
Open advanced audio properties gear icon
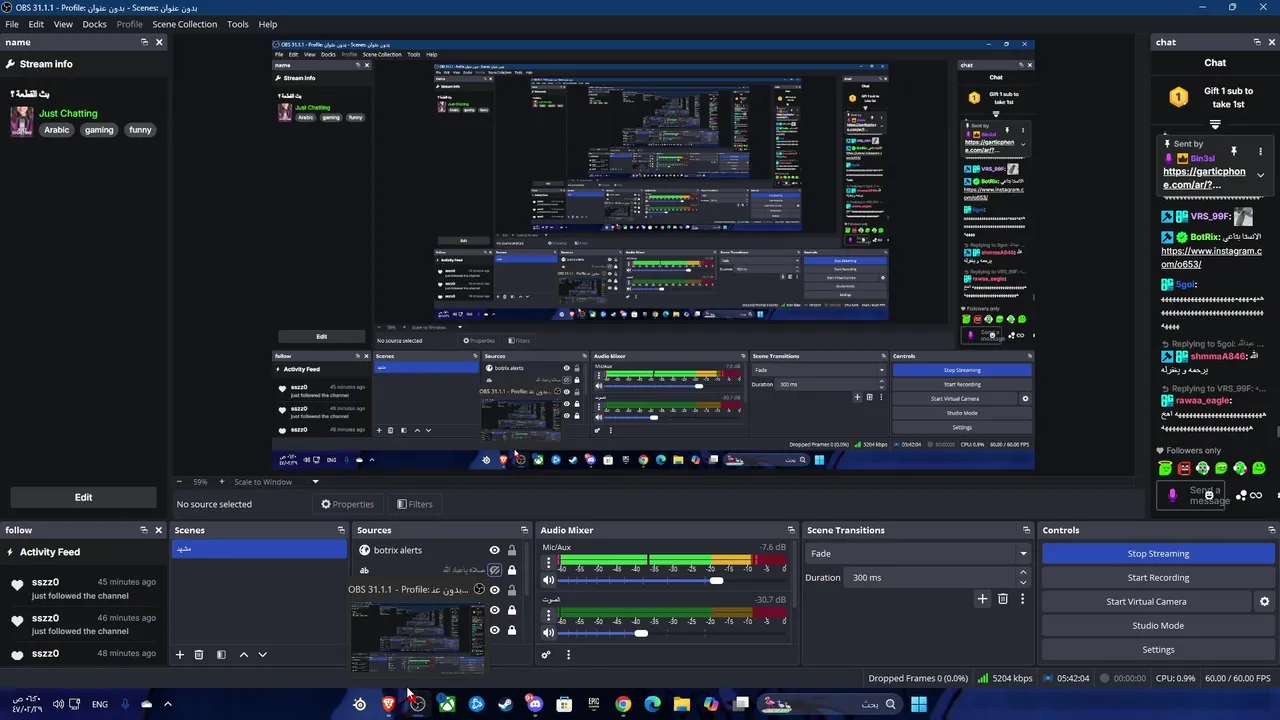click(546, 655)
